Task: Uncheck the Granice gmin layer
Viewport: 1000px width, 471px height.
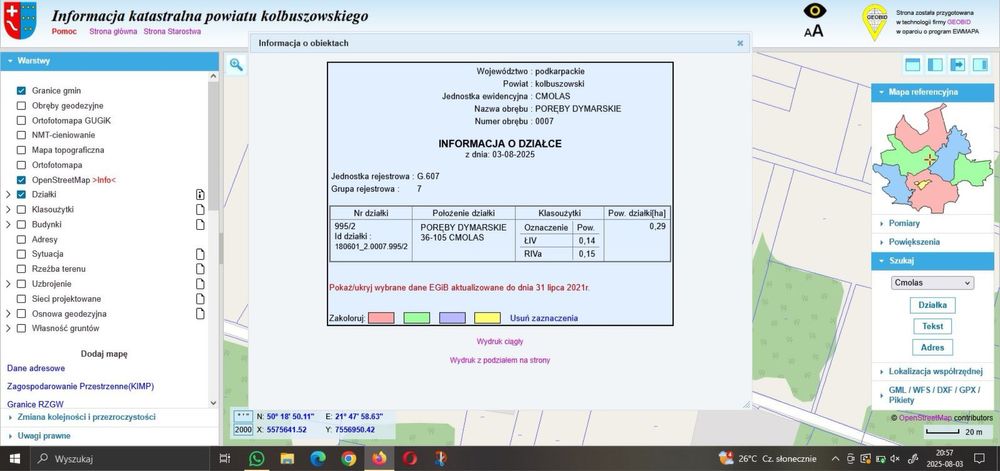Action: pyautogui.click(x=21, y=91)
